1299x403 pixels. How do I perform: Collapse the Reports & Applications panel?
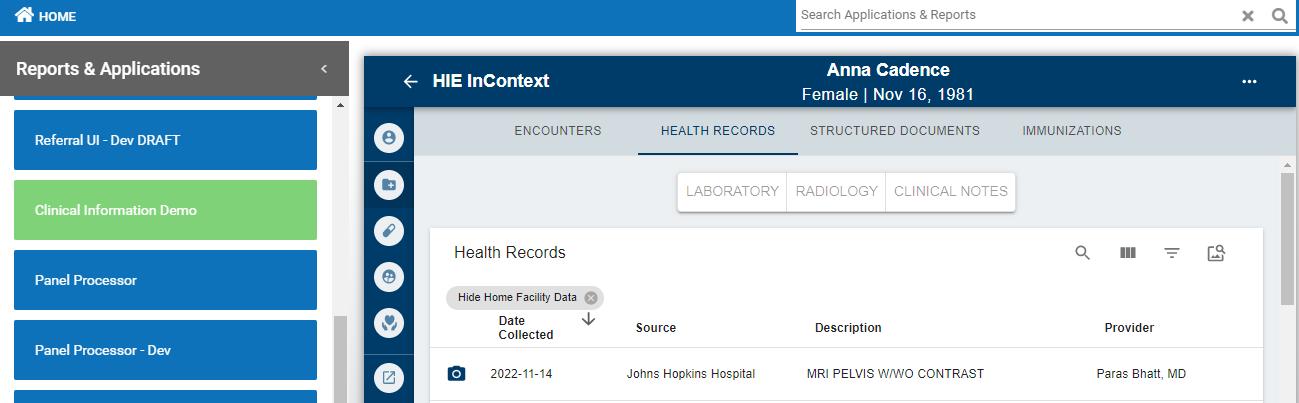[324, 69]
